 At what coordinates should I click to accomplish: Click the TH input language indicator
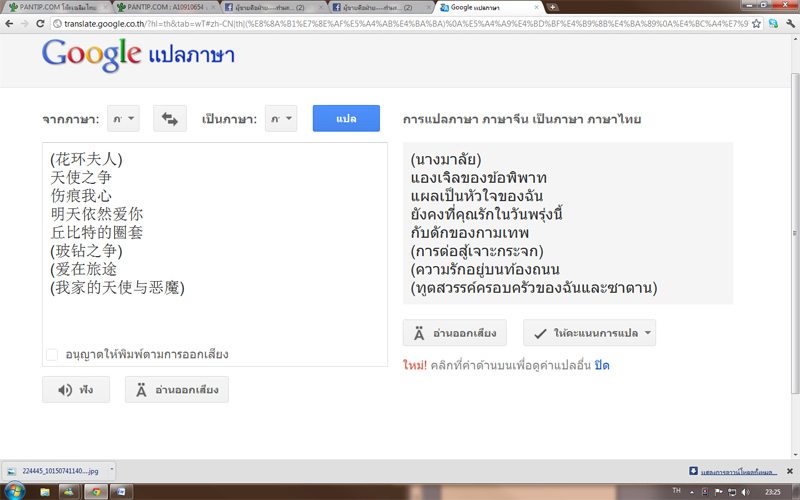(677, 491)
